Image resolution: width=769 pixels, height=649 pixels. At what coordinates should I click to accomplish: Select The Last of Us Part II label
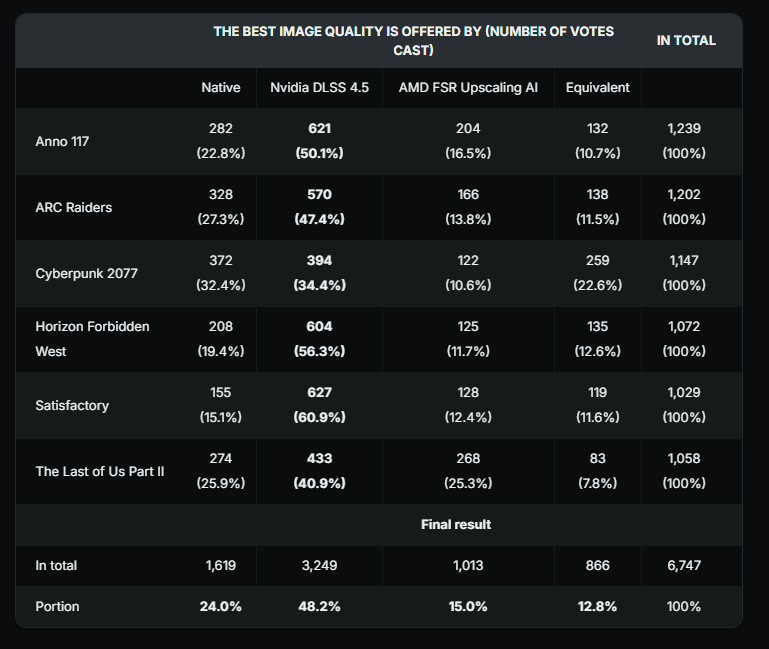(99, 471)
